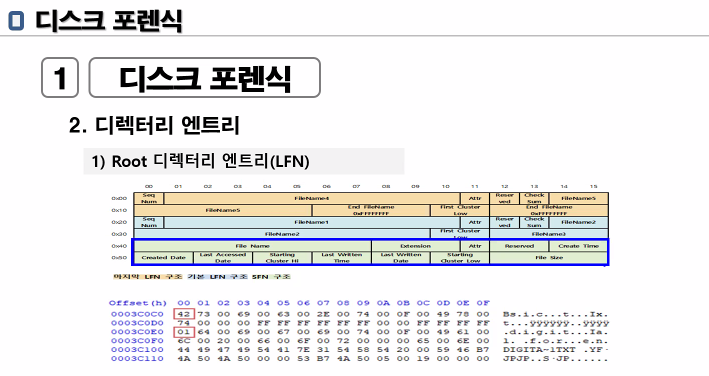Image resolution: width=709 pixels, height=376 pixels.
Task: Select the FileName1 cell in the diagram
Action: point(312,222)
